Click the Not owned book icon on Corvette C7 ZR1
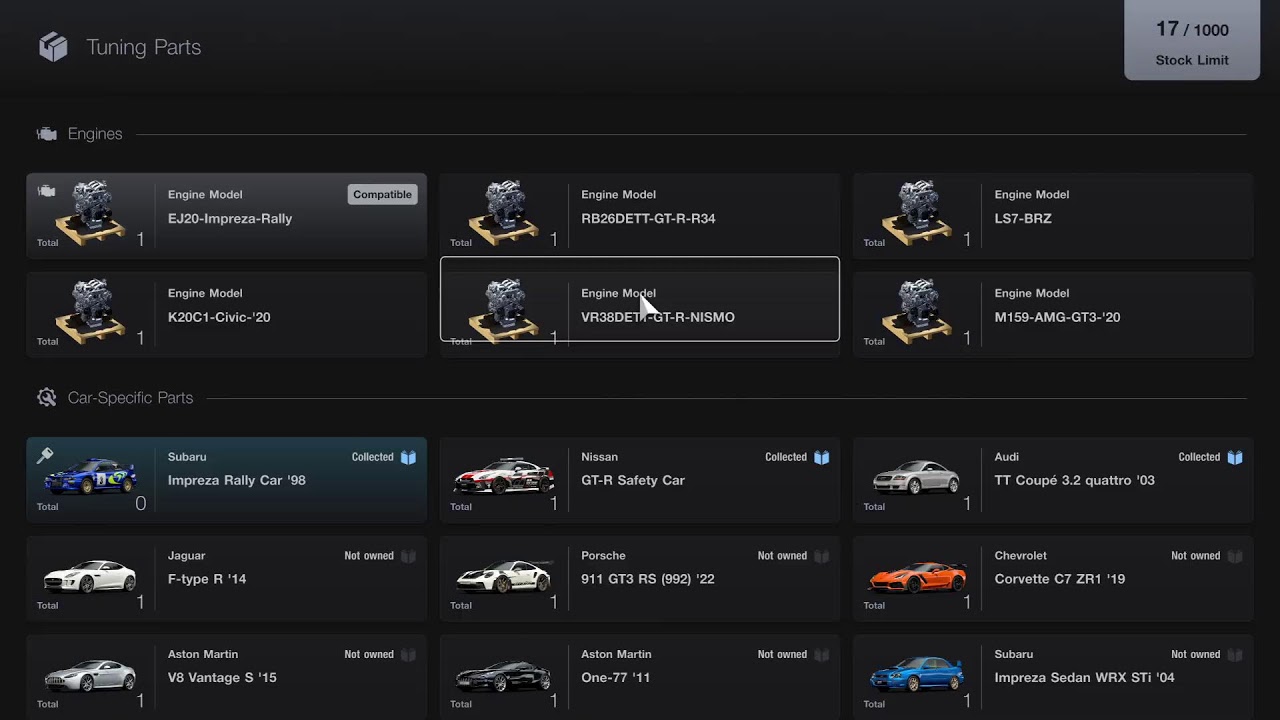The height and width of the screenshot is (720, 1280). tap(1235, 556)
